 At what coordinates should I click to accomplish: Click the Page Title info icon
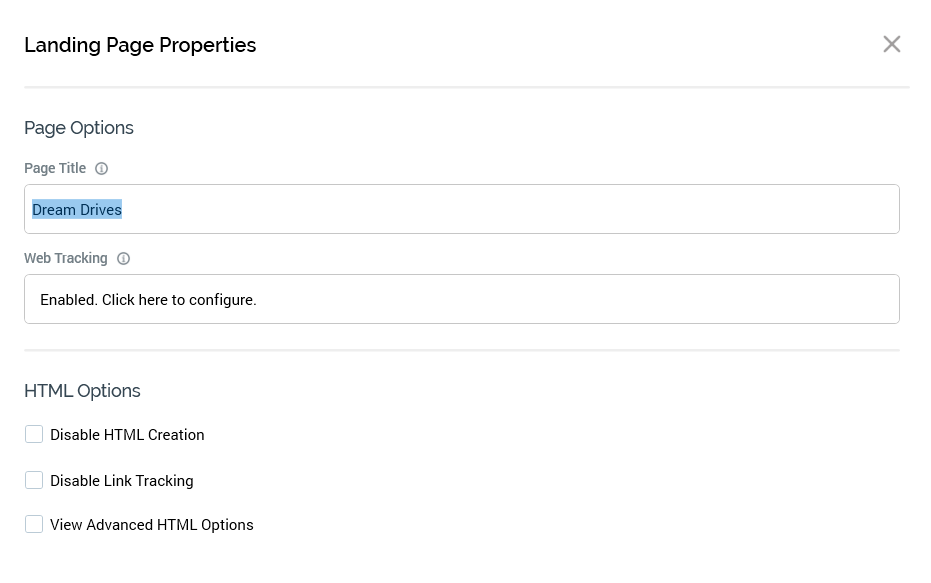tap(101, 169)
